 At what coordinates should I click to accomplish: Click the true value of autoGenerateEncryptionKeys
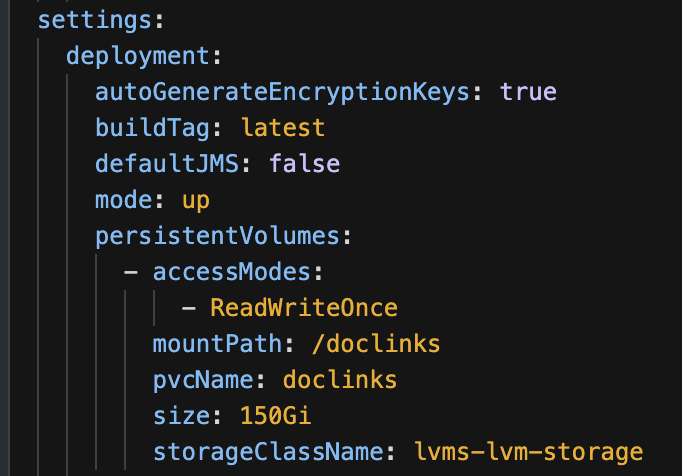pos(528,92)
